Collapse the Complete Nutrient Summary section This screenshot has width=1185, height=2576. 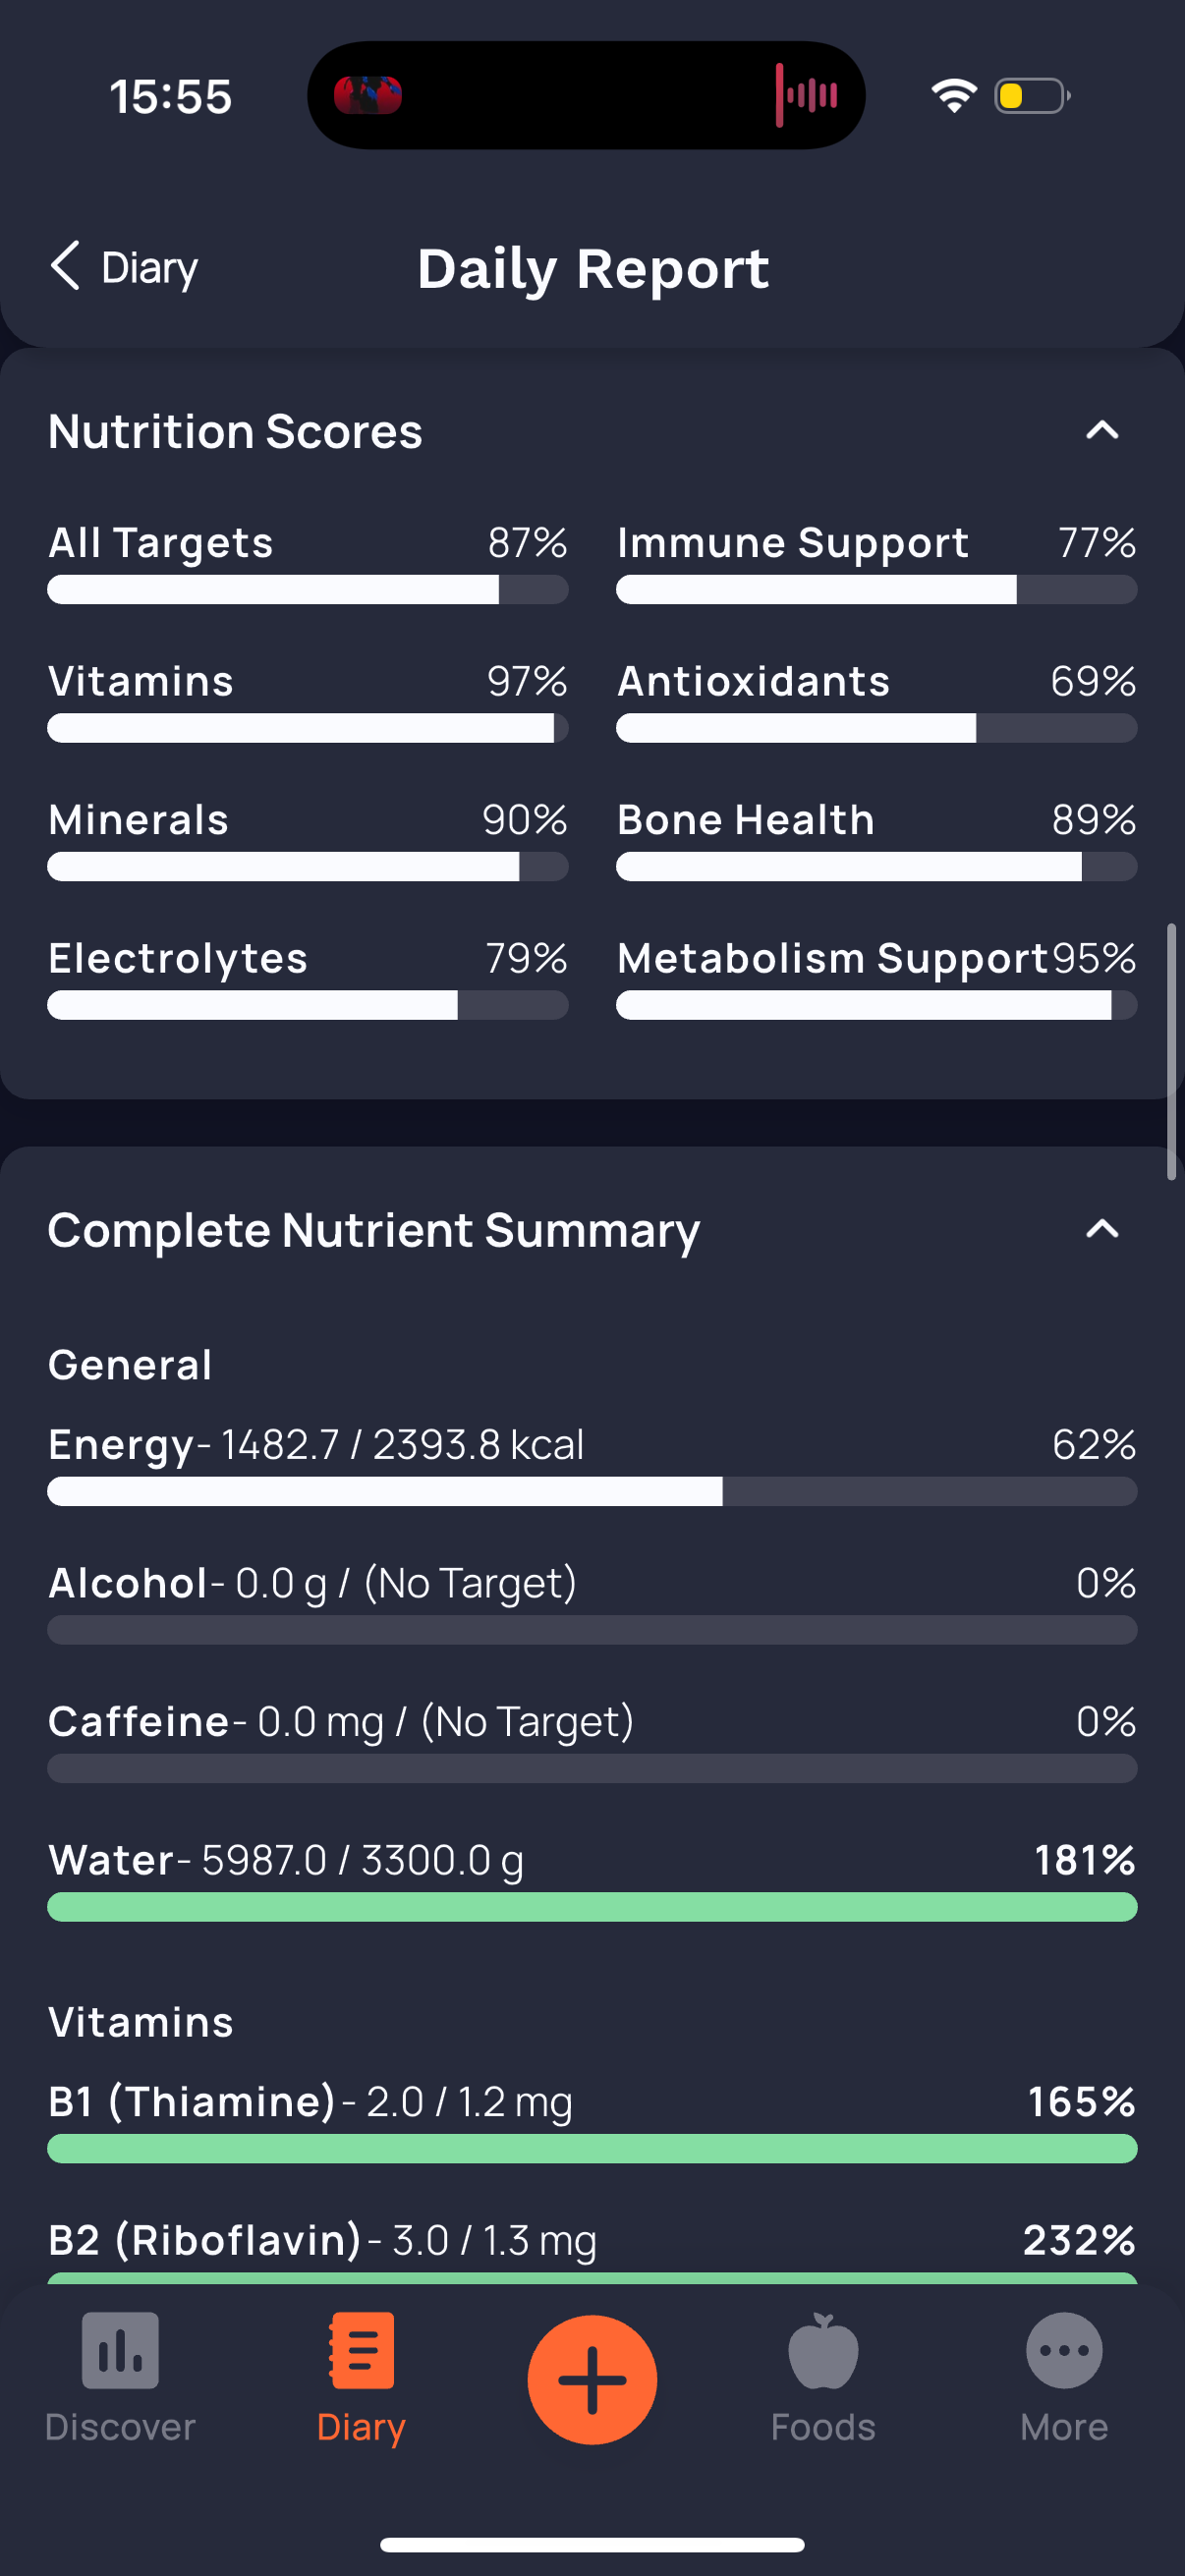1102,1228
